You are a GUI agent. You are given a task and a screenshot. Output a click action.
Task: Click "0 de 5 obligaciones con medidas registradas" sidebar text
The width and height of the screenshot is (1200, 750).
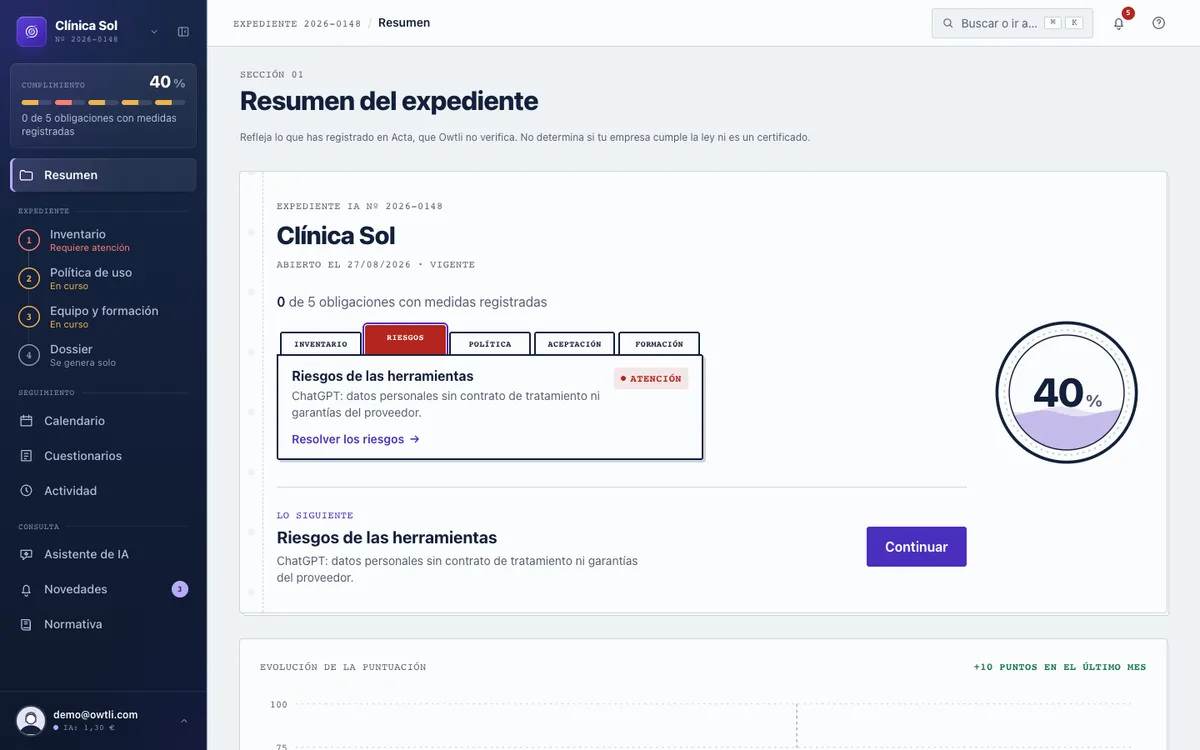tap(99, 125)
